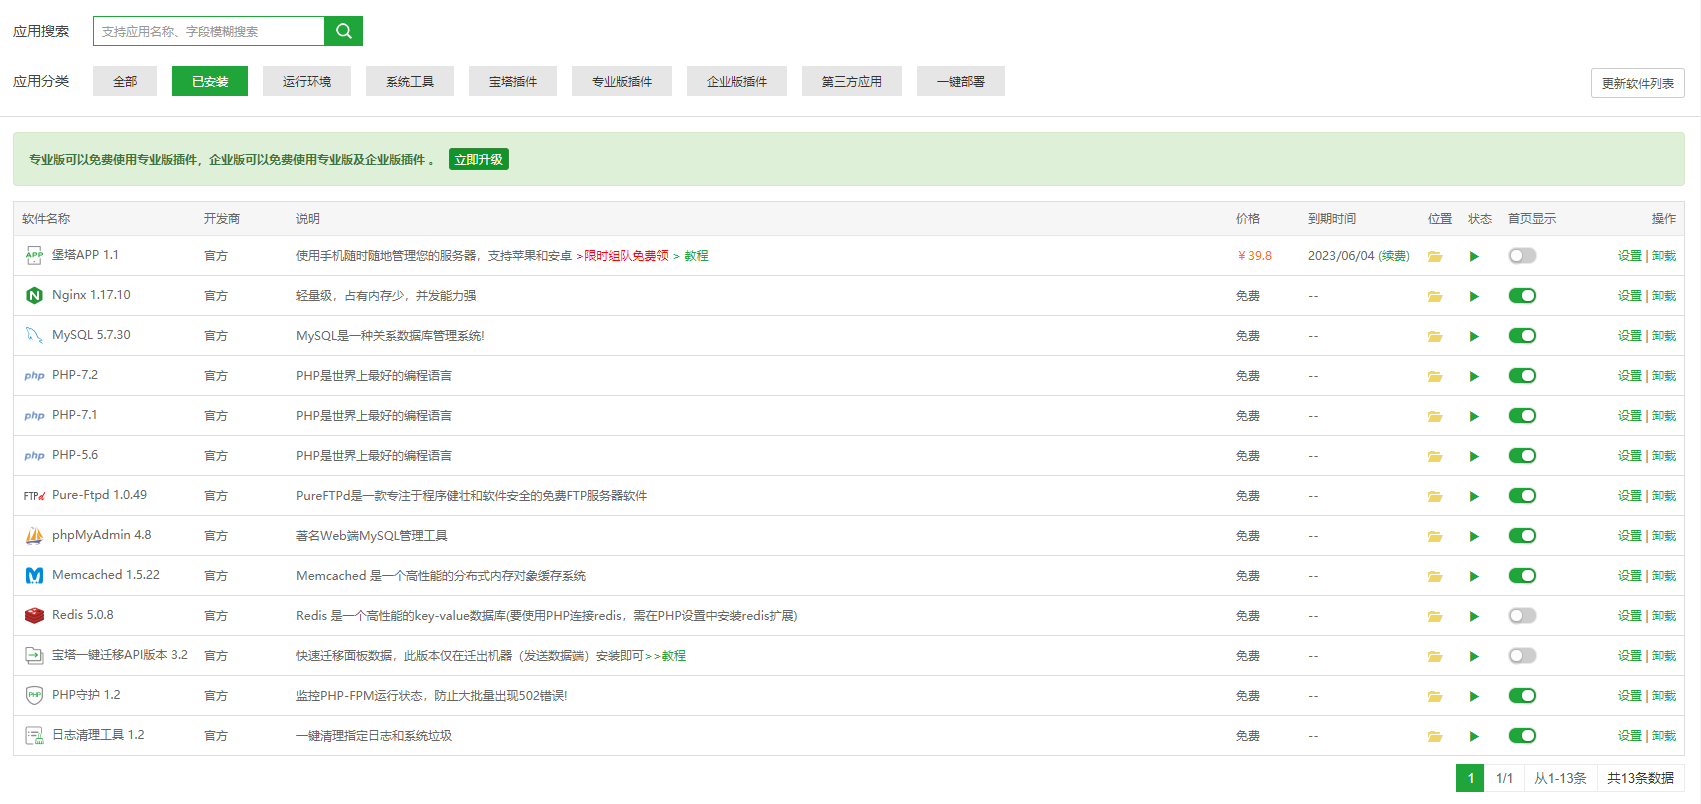This screenshot has height=804, width=1701.
Task: Open 教程 link in 堡塔APP row
Action: click(x=697, y=256)
